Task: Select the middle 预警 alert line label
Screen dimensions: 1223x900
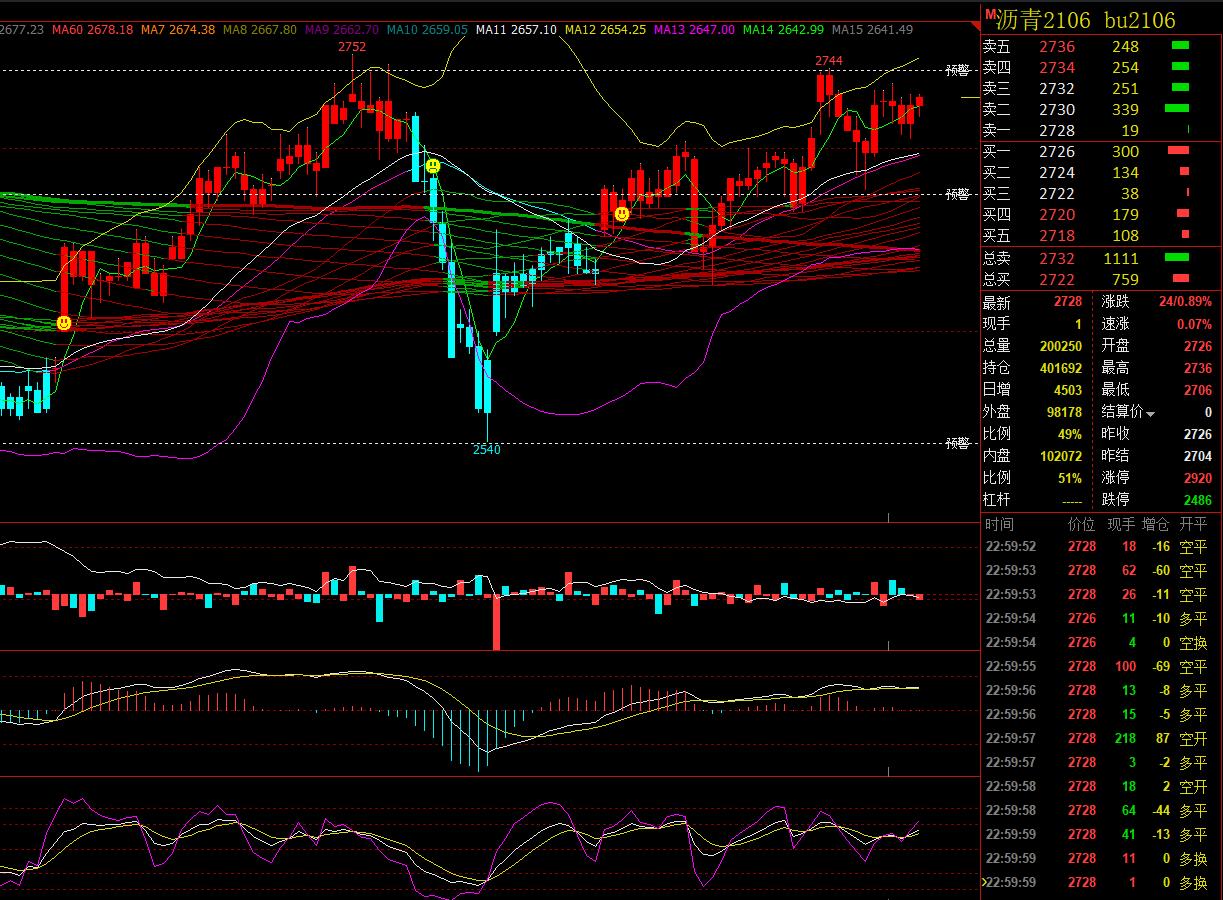Action: [x=957, y=194]
